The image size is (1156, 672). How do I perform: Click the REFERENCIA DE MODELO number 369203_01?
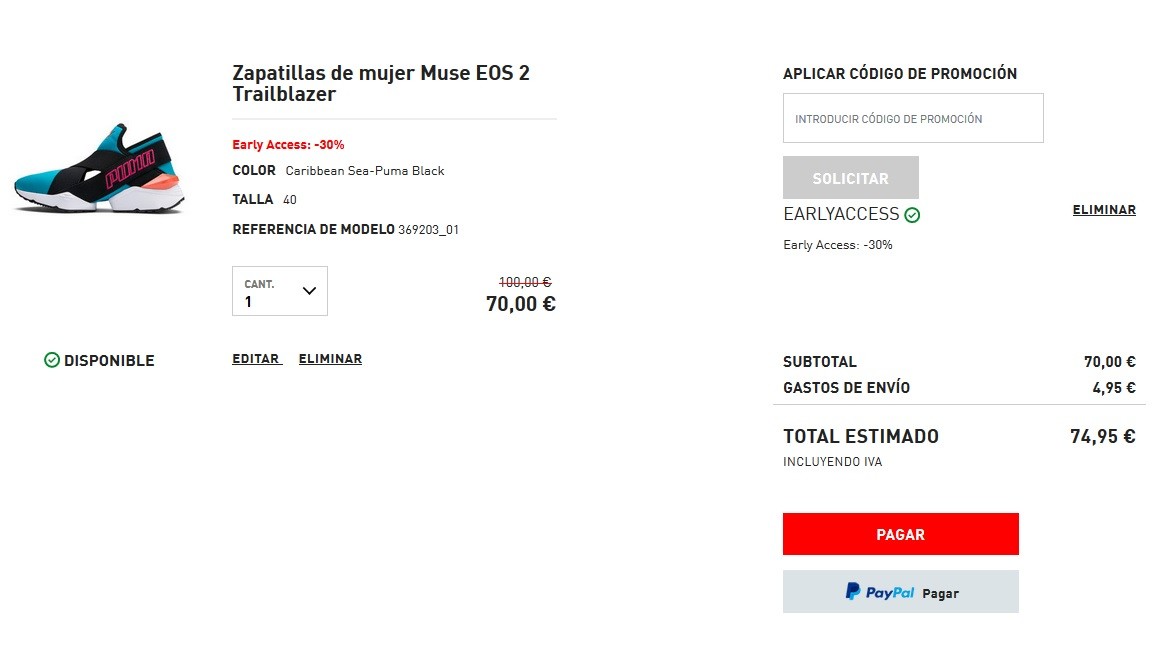[428, 230]
